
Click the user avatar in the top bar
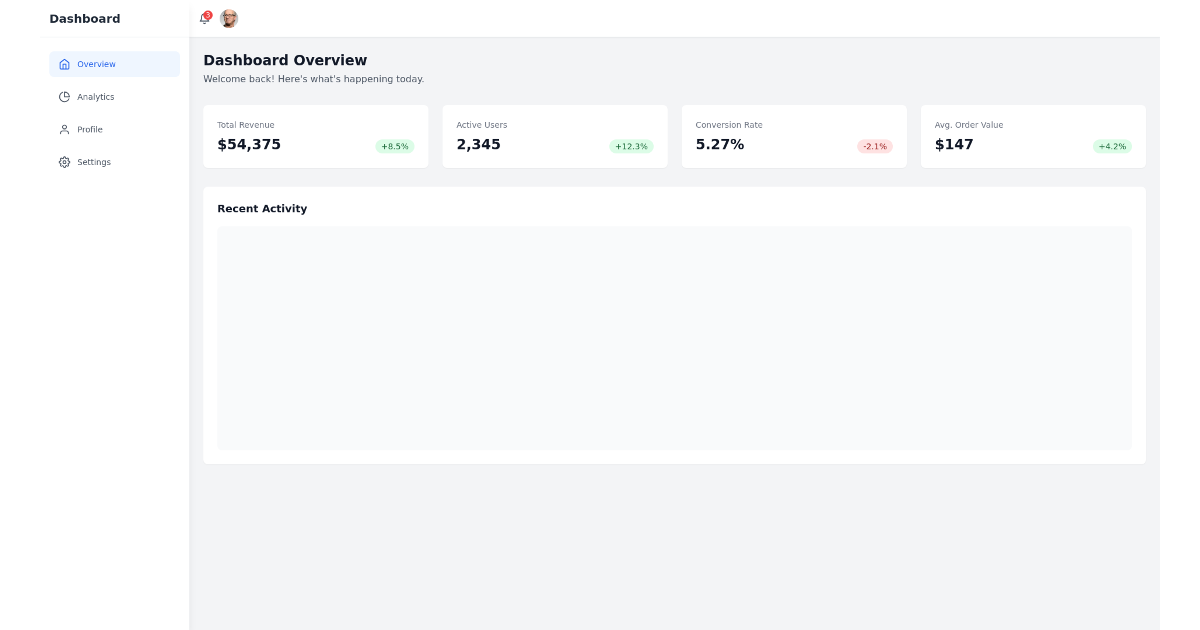click(x=230, y=18)
